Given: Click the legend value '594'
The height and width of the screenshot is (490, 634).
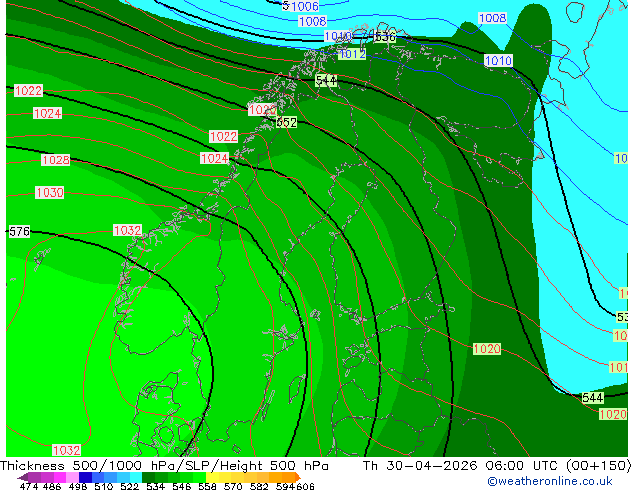Looking at the screenshot, I should [285, 486].
